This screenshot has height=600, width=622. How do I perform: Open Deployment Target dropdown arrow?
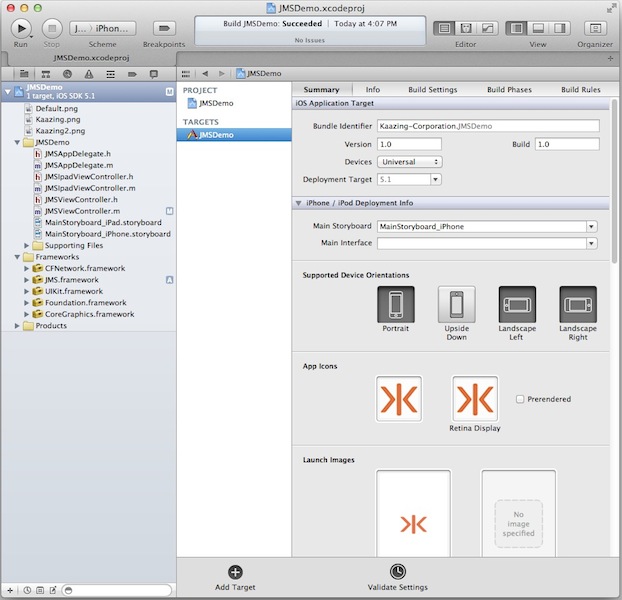coord(436,179)
